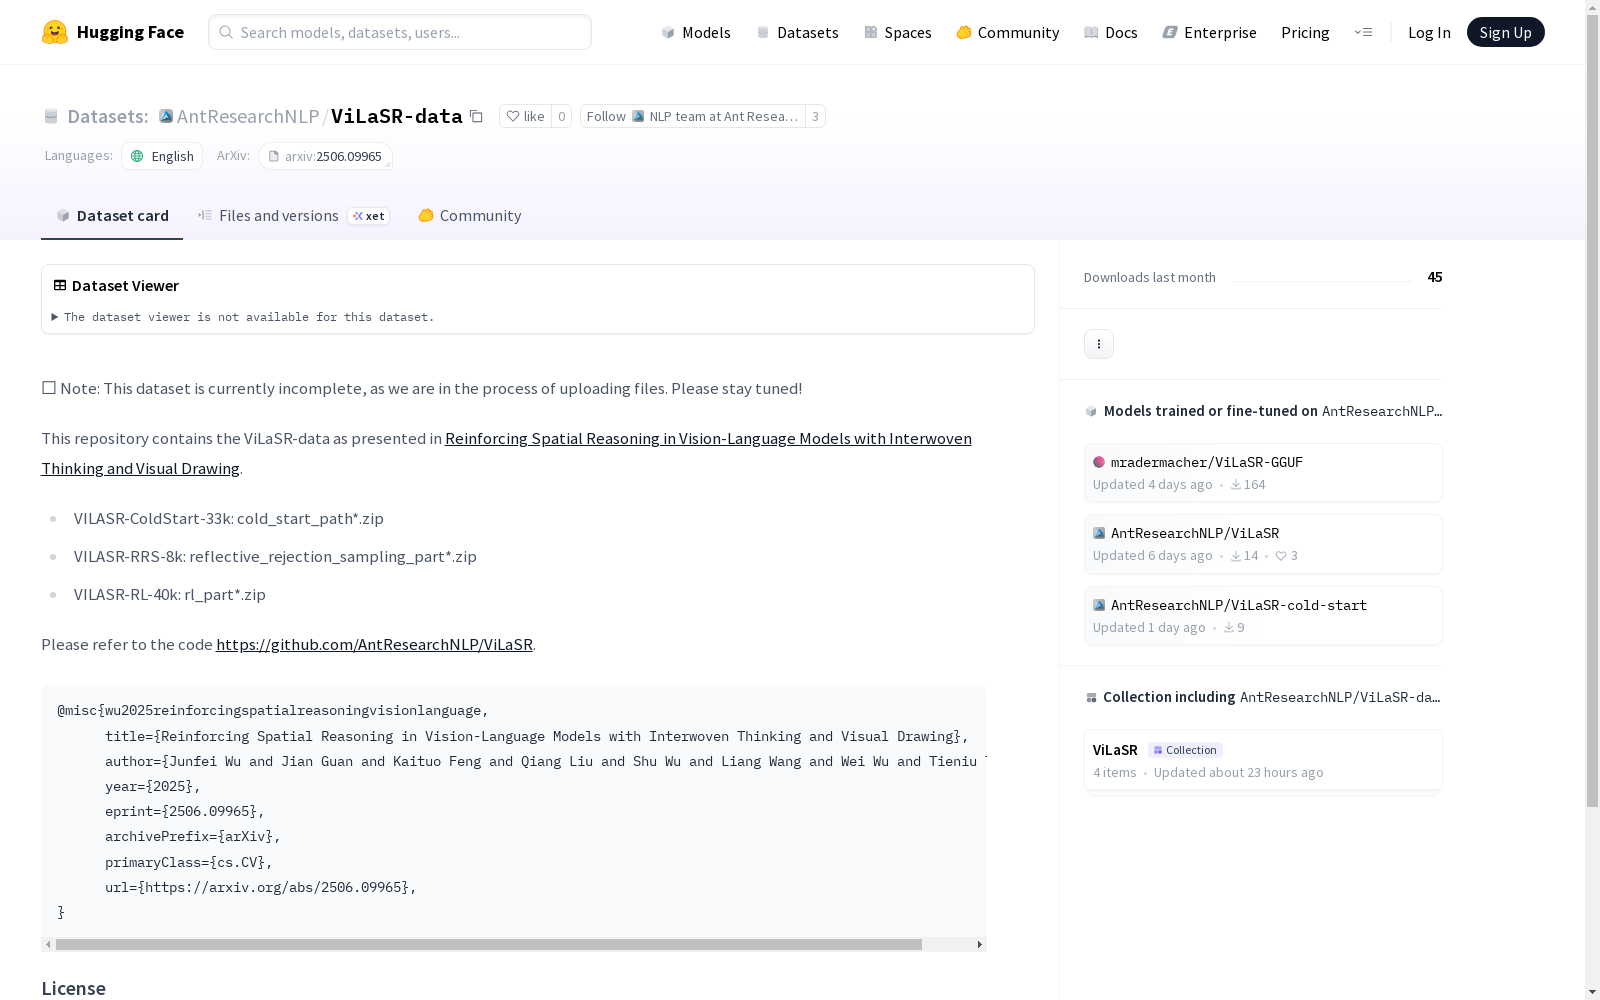Click the horizontal scrollbar under the citation code
The image size is (1600, 1000).
tap(489, 944)
